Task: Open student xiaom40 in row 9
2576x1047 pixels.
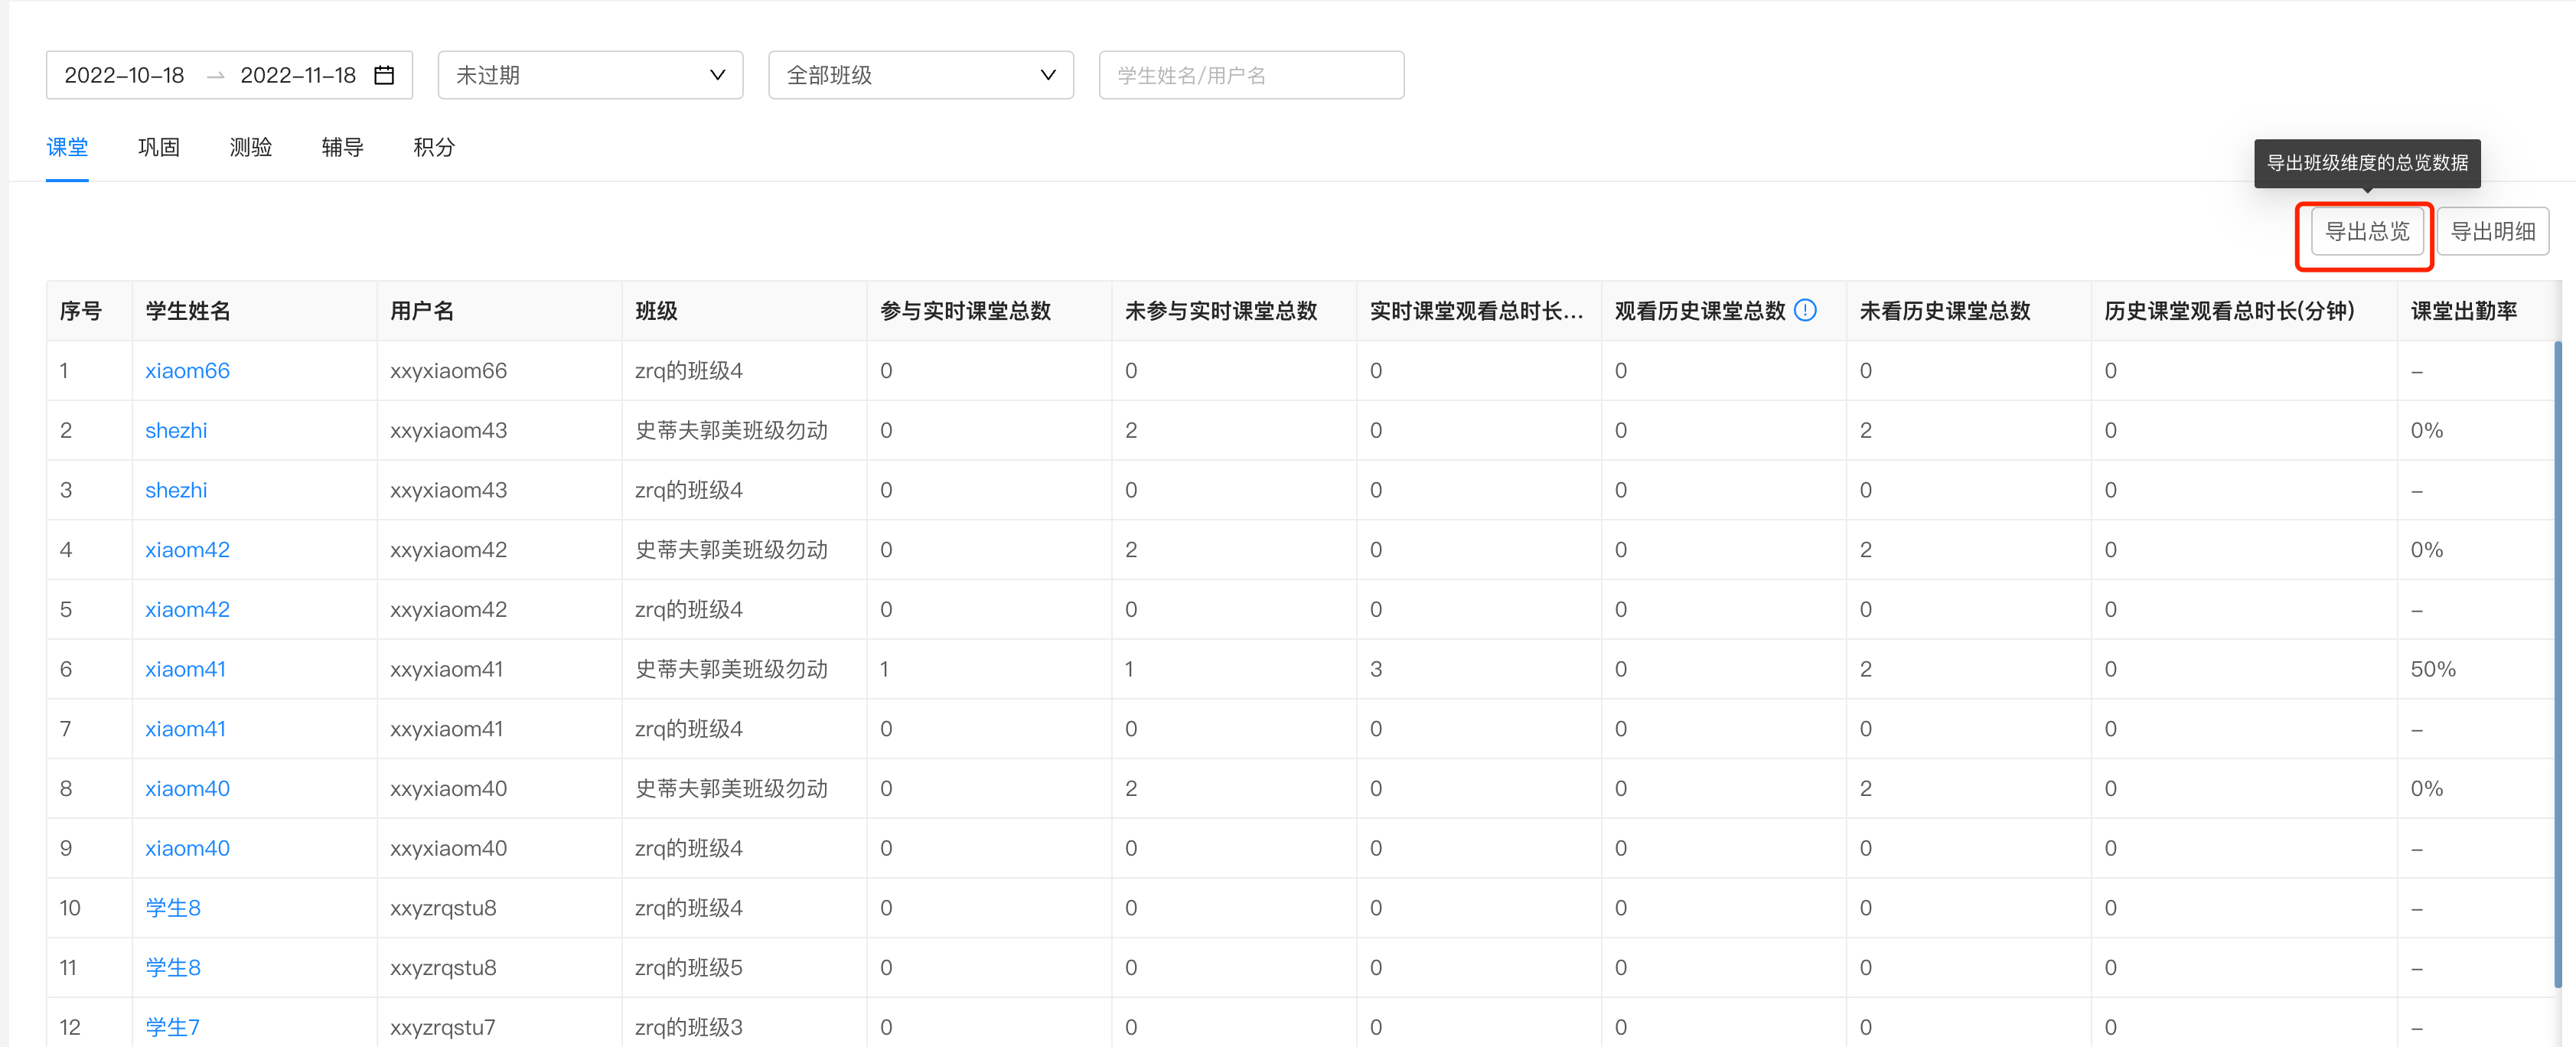Action: click(x=187, y=848)
